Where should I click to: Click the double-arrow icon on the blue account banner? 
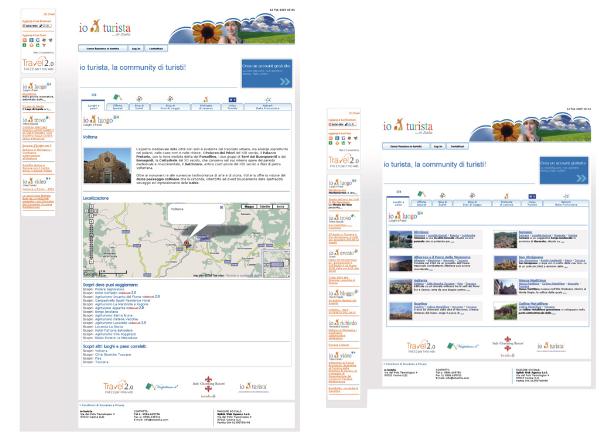[x=285, y=83]
